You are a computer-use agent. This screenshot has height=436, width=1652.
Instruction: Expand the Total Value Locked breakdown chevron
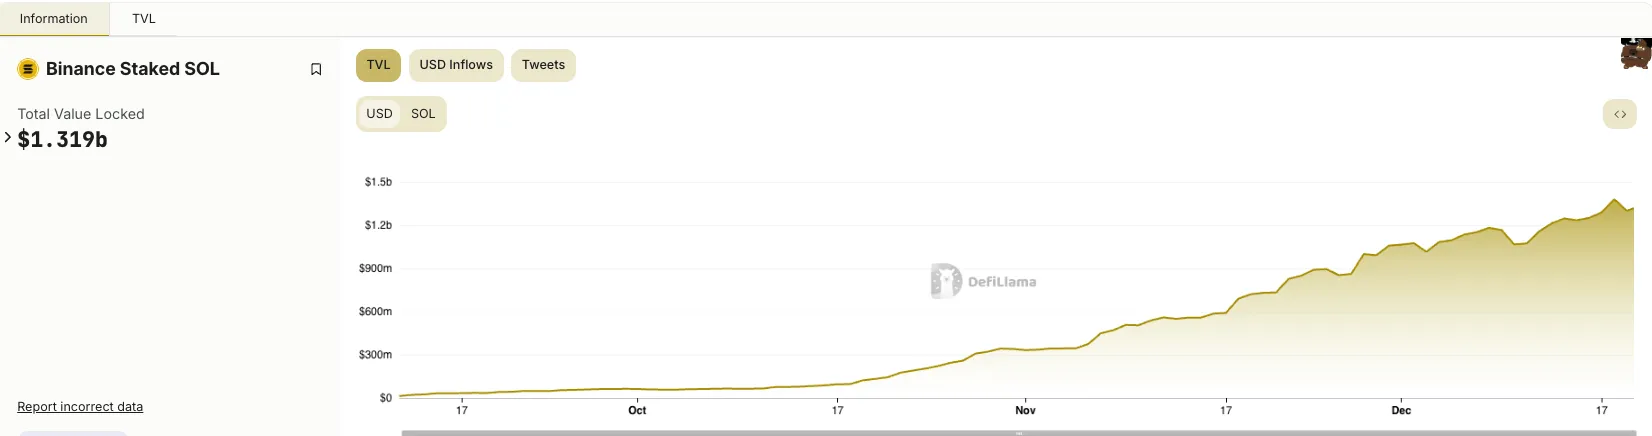click(8, 137)
